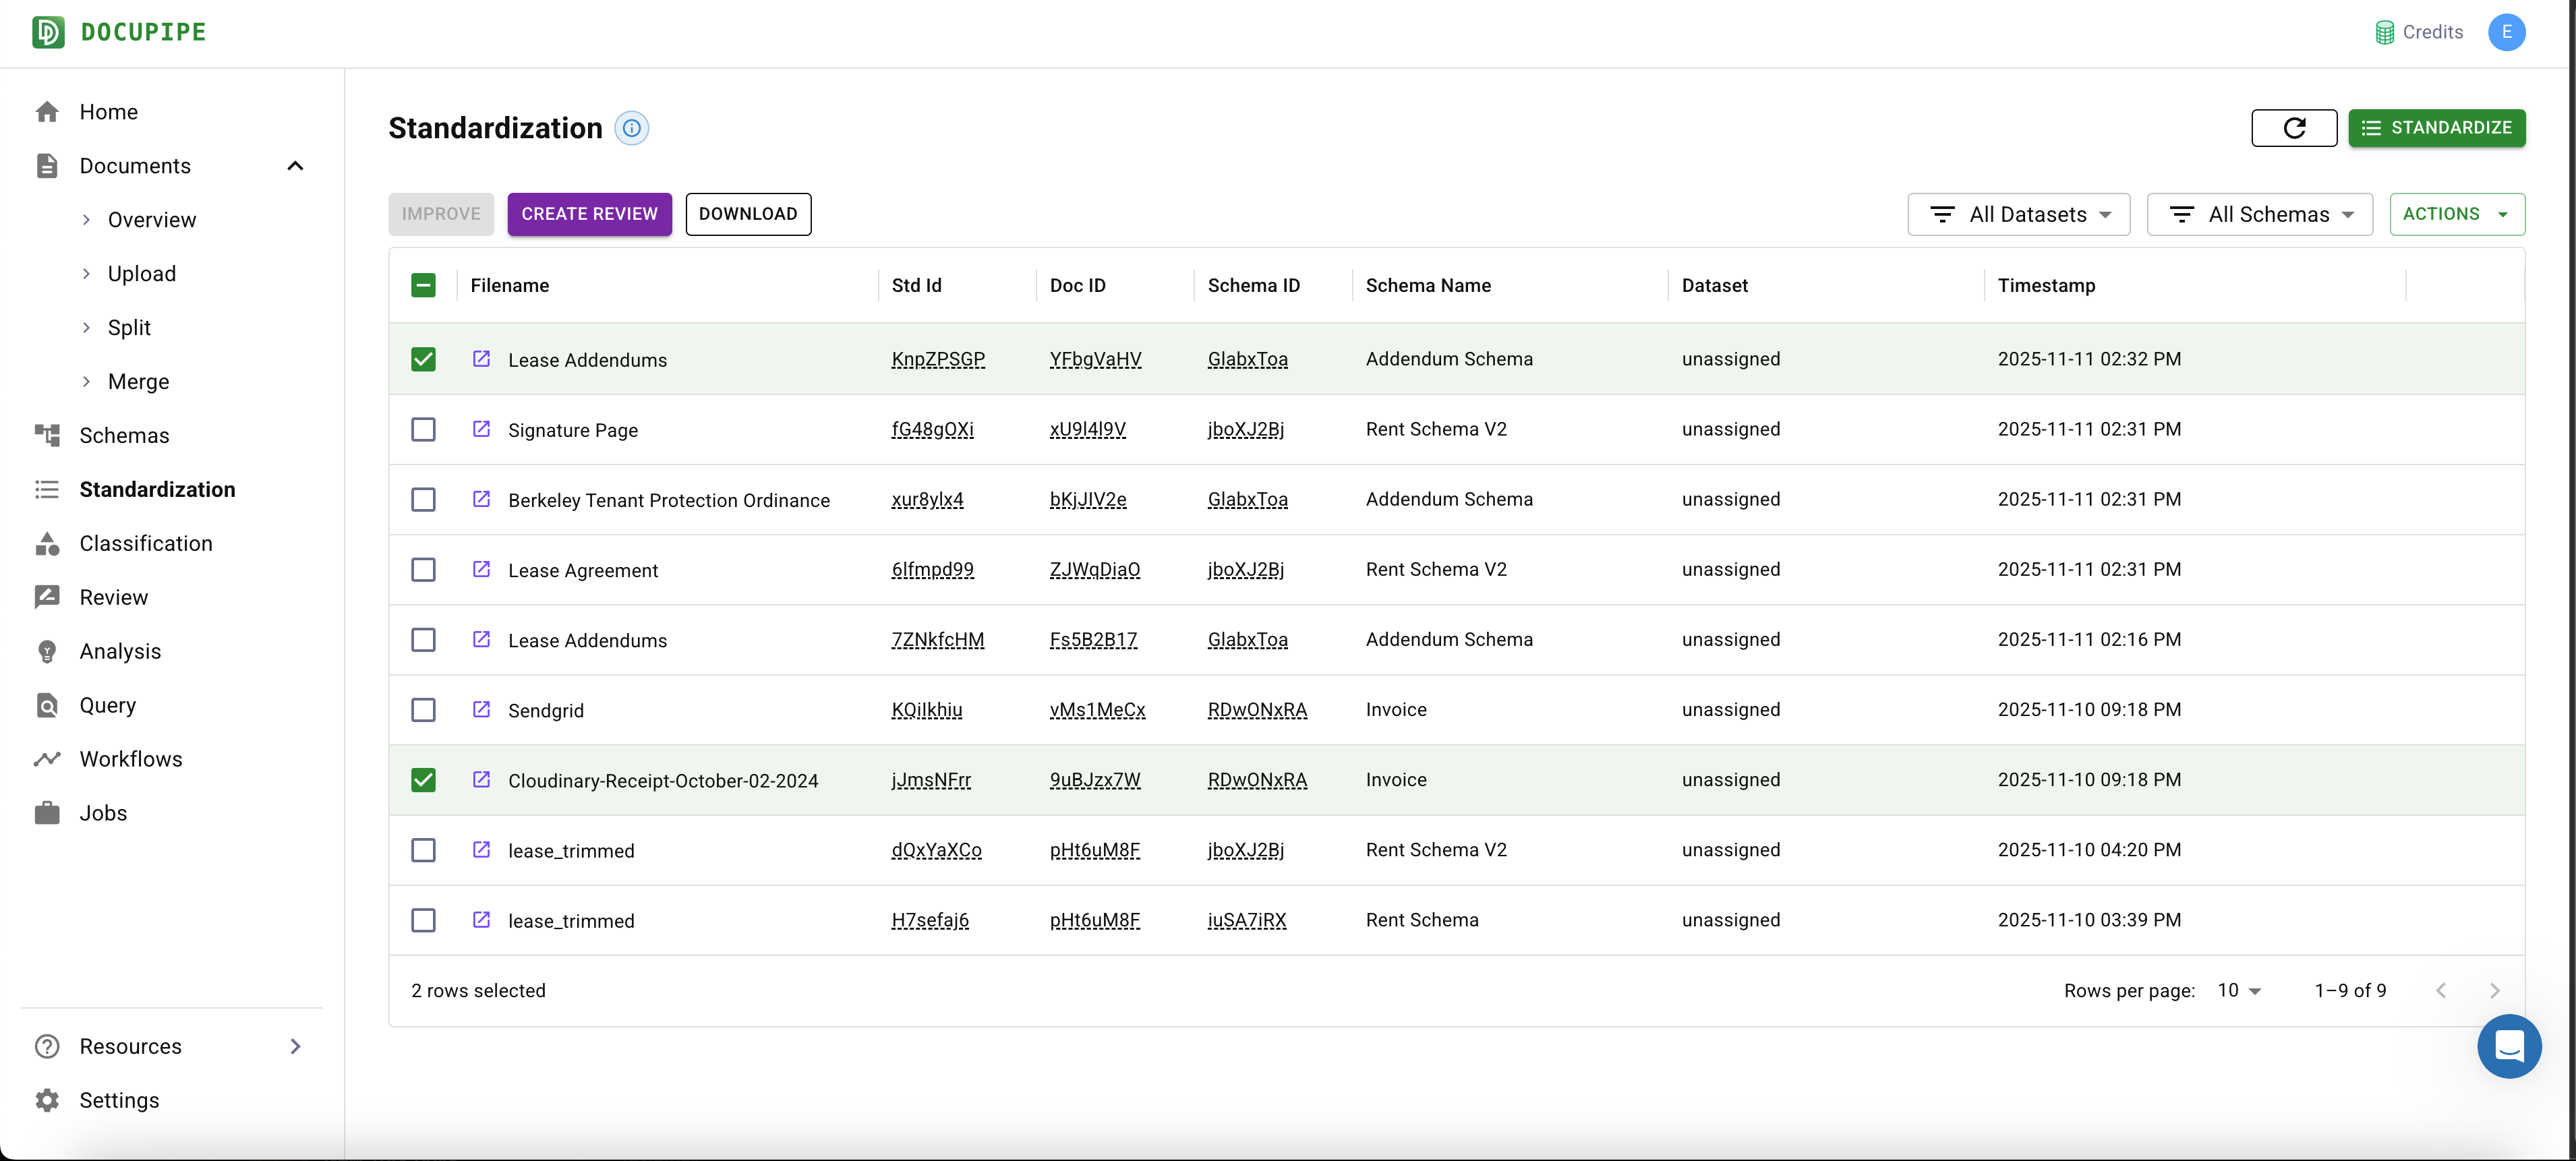The height and width of the screenshot is (1161, 2576).
Task: Open Signature Page external link icon
Action: pyautogui.click(x=481, y=429)
